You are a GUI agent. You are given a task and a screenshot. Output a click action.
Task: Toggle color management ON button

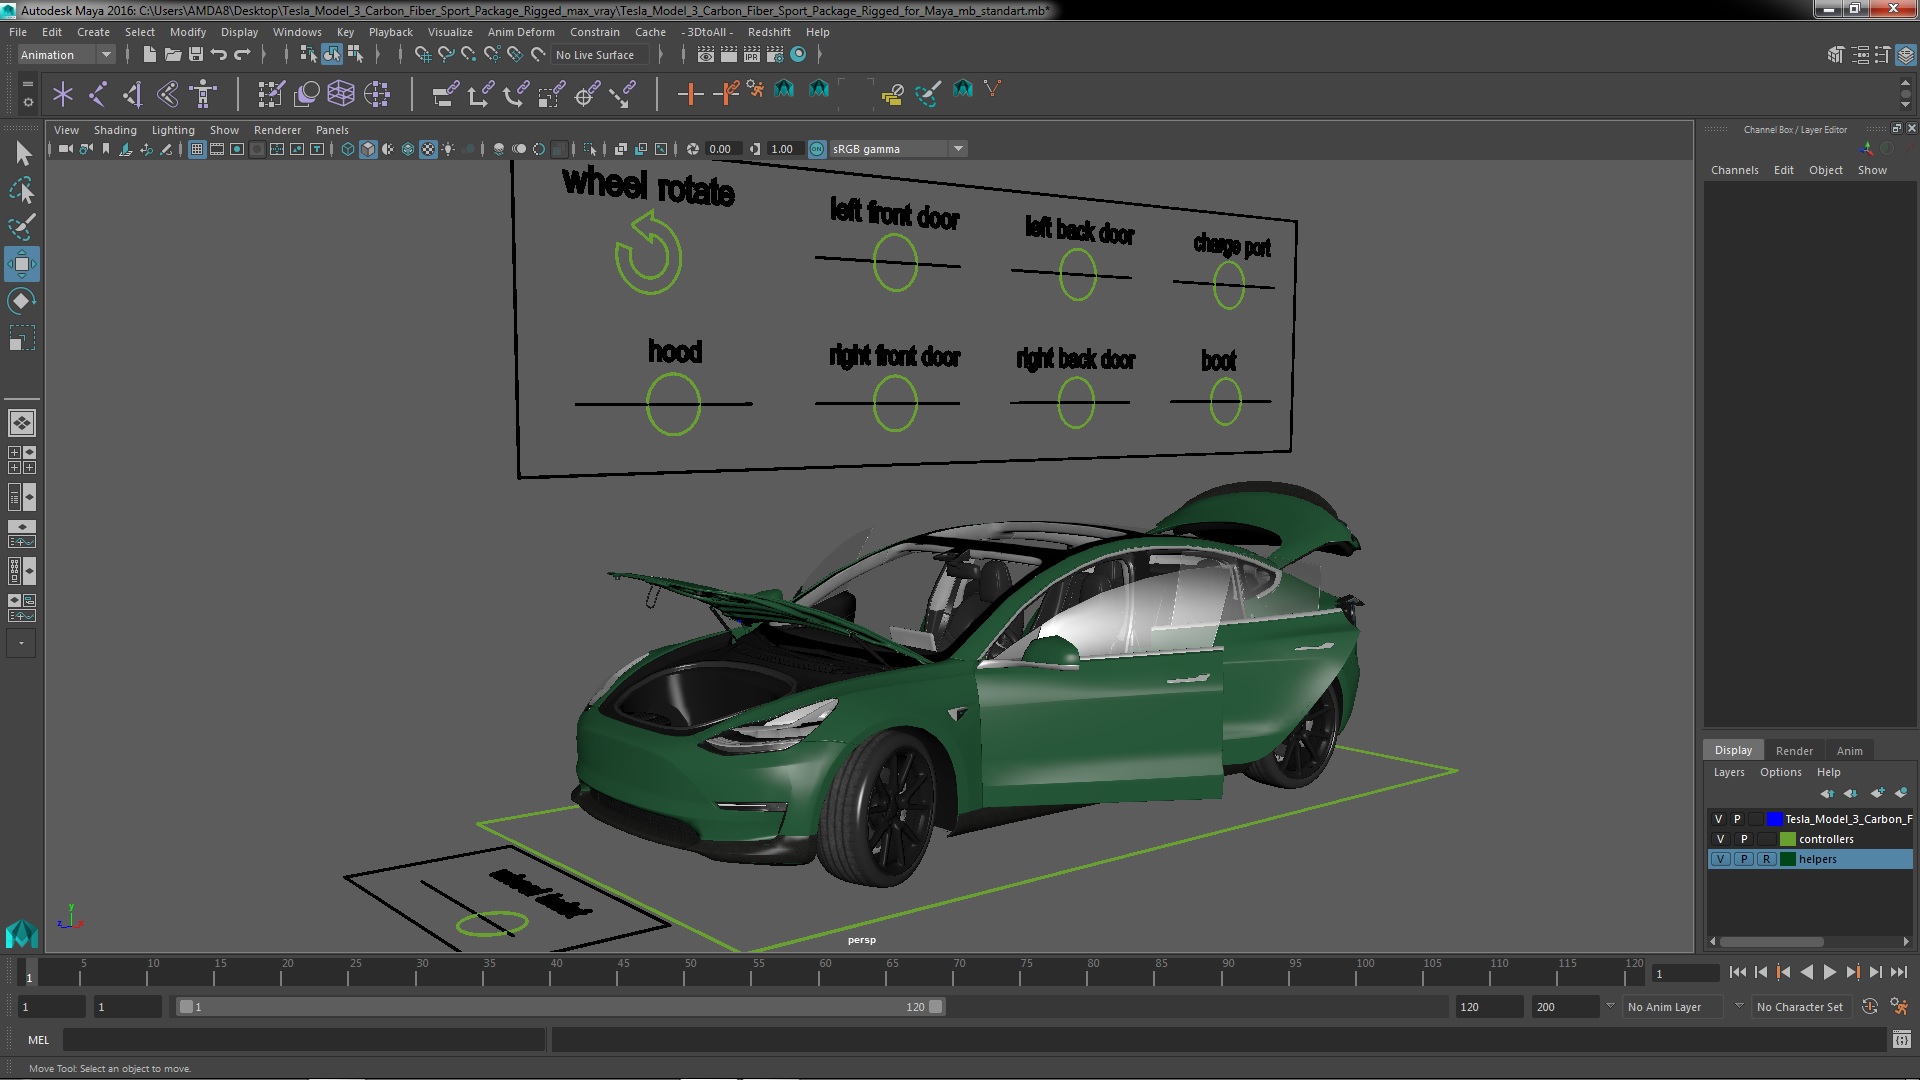(817, 149)
